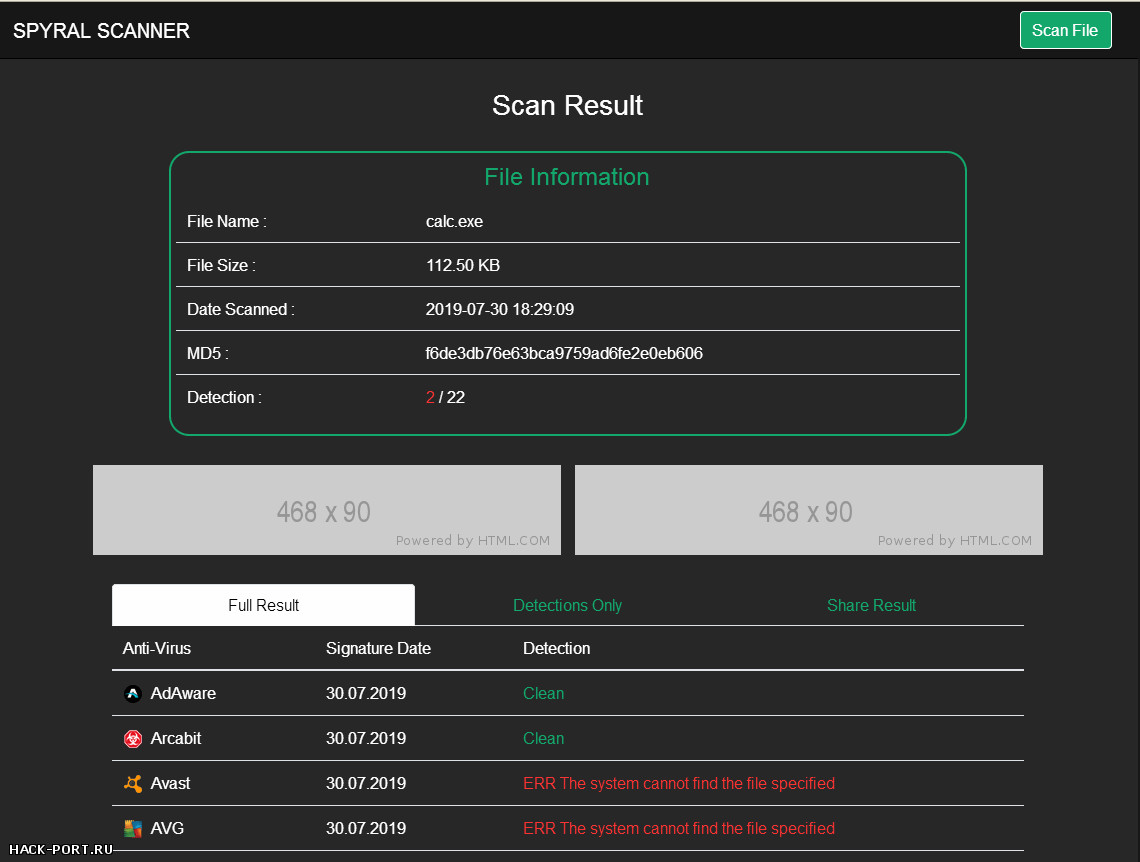Select the Full Result tab
Viewport: 1140px width, 862px height.
263,605
